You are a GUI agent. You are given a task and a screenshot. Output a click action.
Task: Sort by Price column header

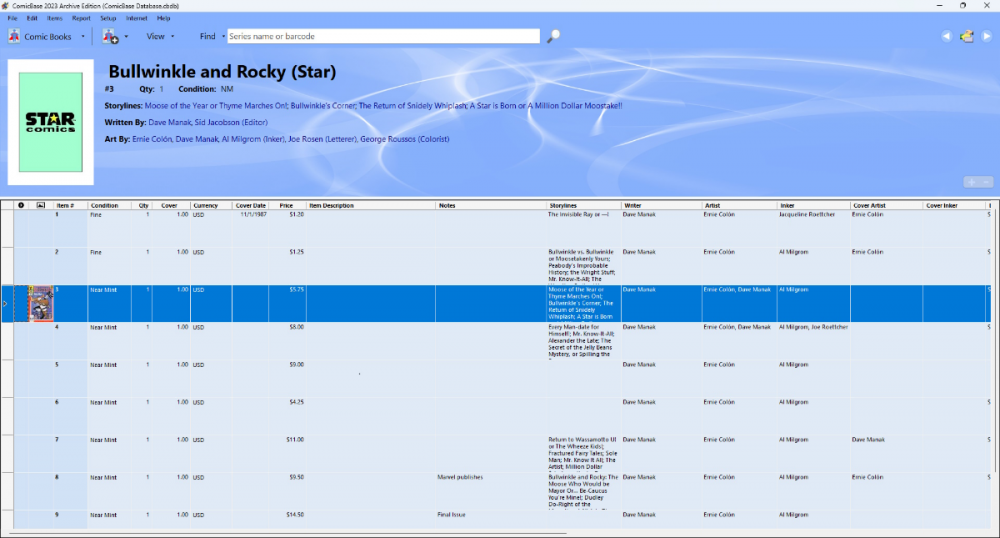[288, 205]
